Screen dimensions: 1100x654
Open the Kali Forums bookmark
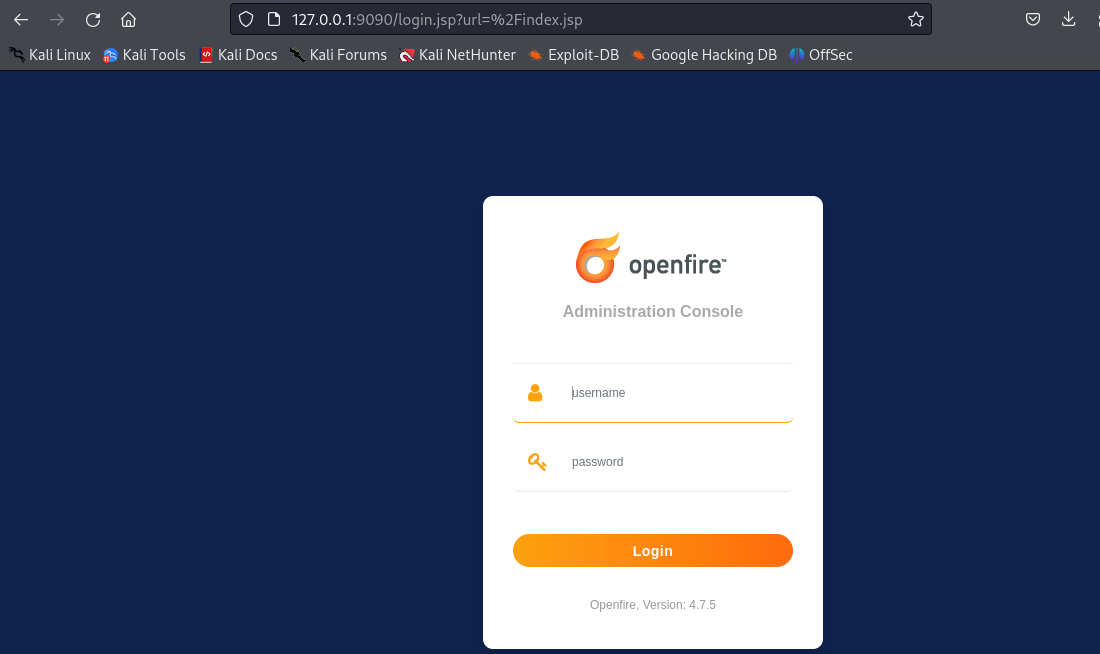tap(338, 55)
